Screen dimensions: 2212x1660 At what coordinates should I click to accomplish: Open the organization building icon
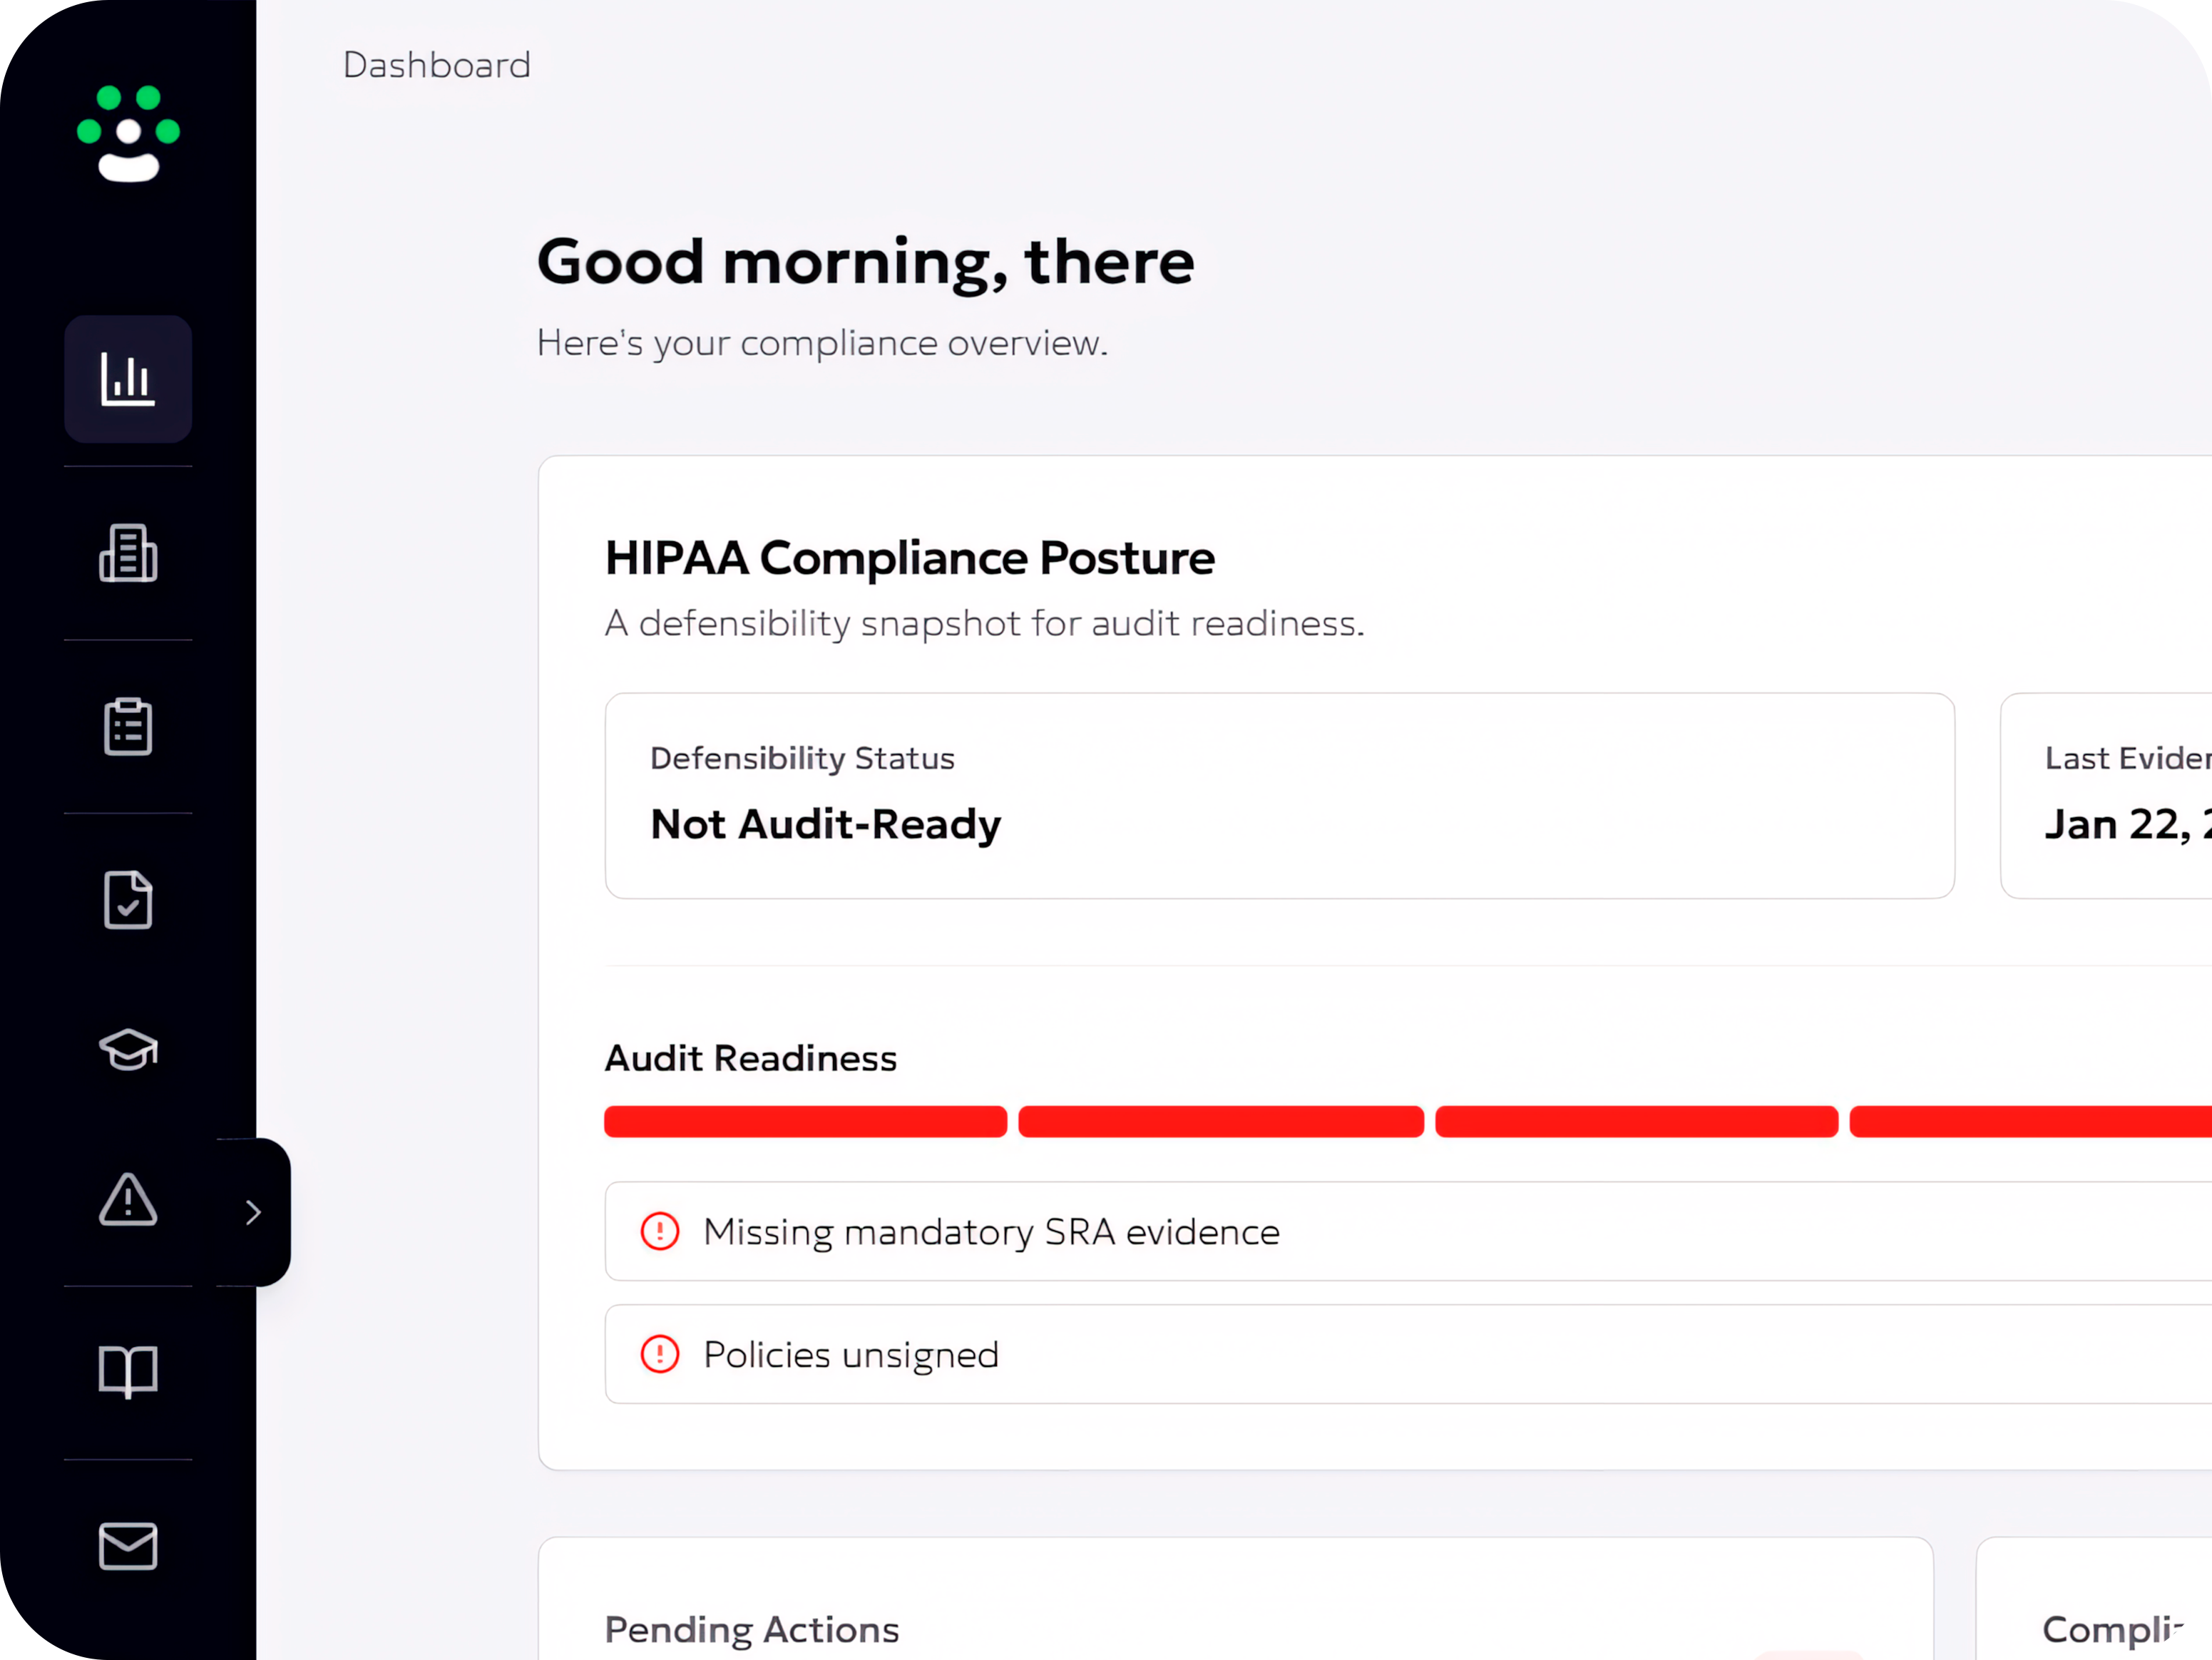click(x=127, y=554)
